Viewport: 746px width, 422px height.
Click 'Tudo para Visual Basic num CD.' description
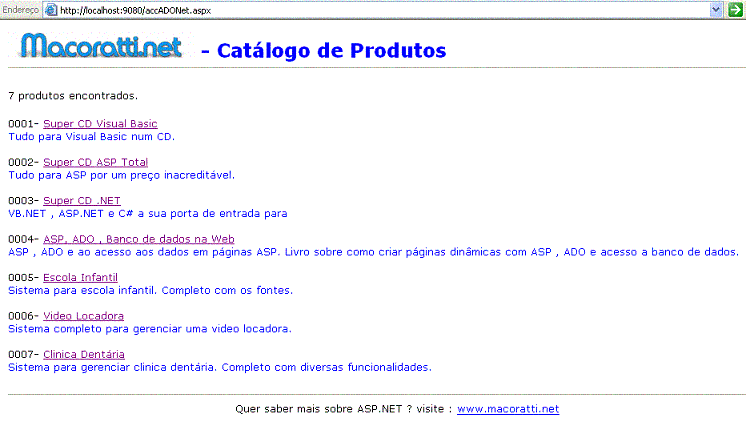tap(91, 137)
